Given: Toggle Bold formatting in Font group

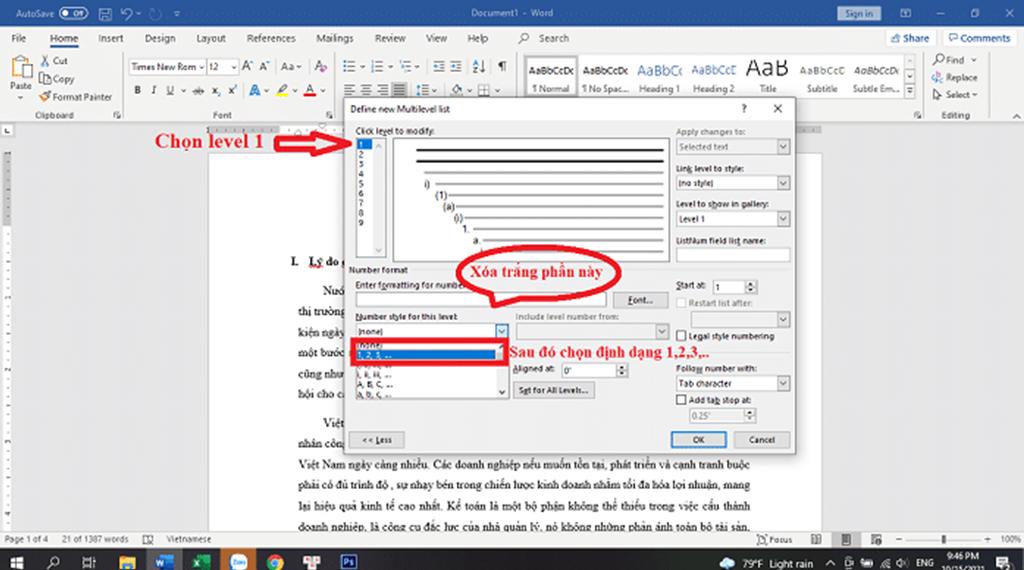Looking at the screenshot, I should [137, 90].
